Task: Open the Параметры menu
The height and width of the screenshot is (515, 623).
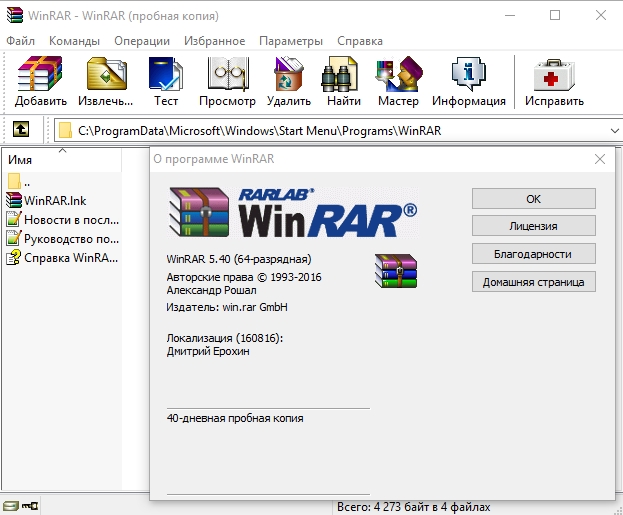Action: [x=291, y=41]
